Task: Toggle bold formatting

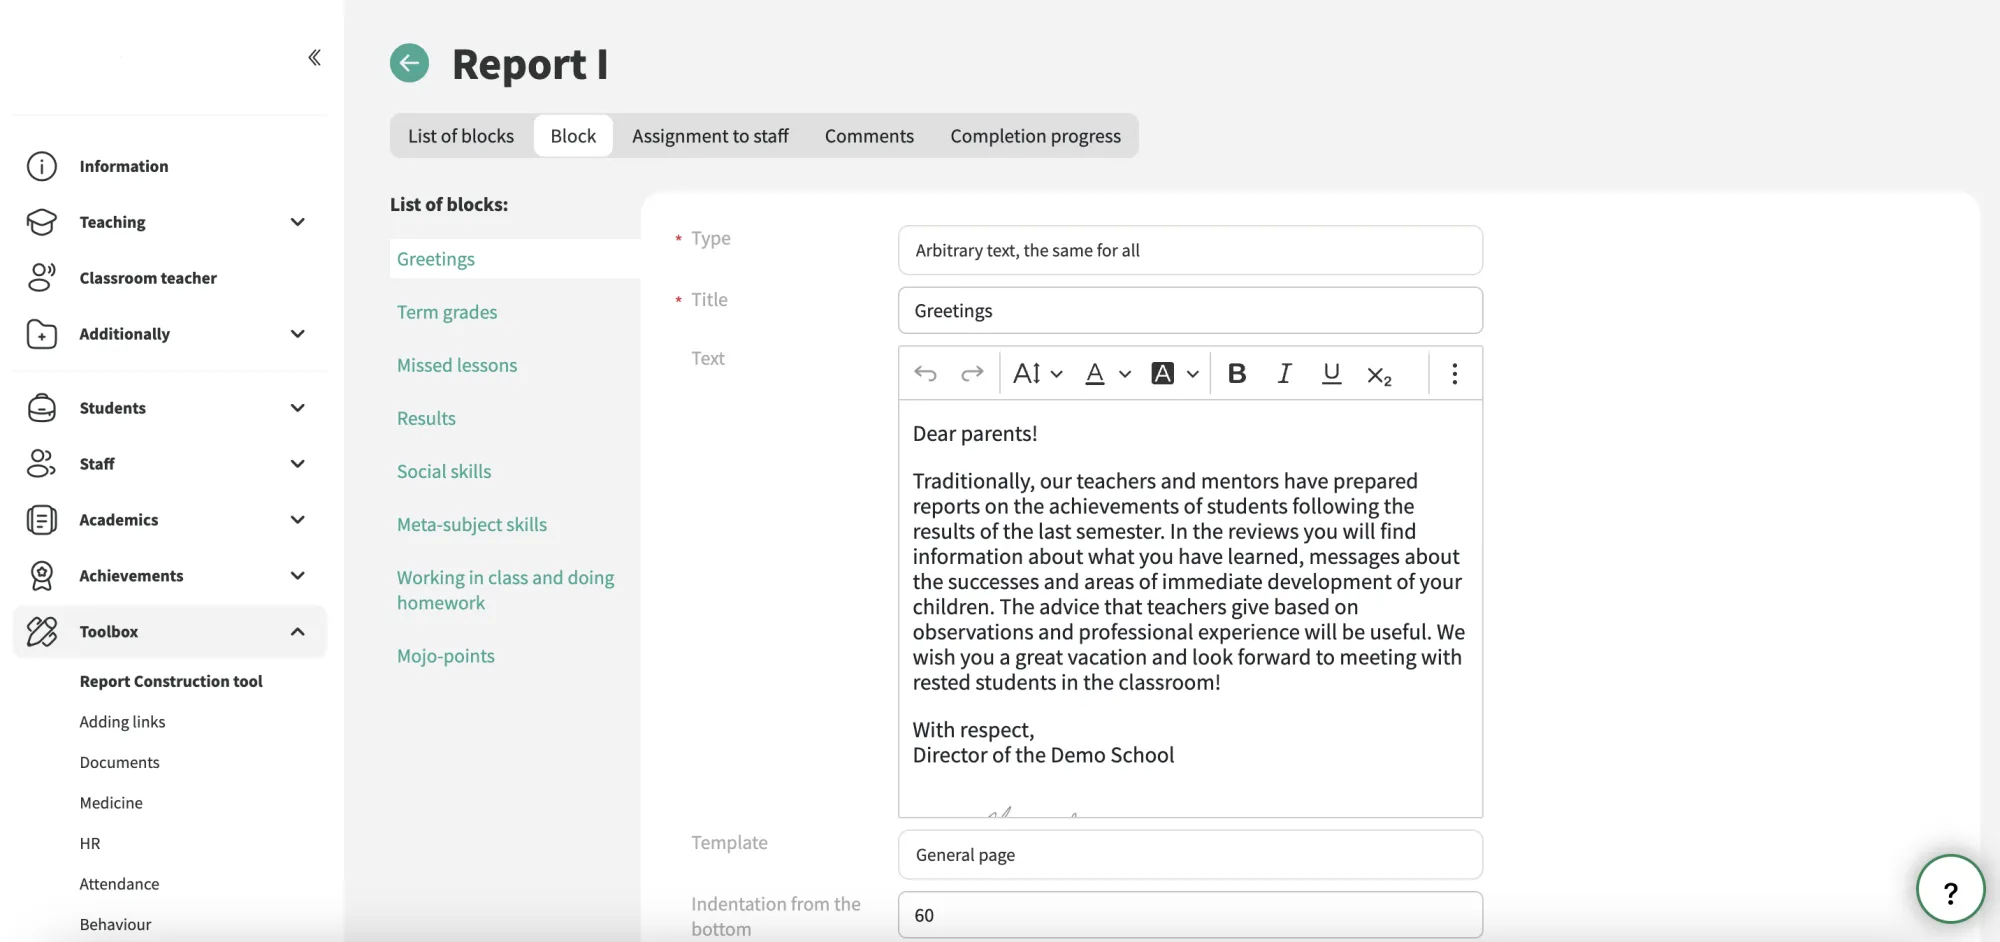Action: (1237, 374)
